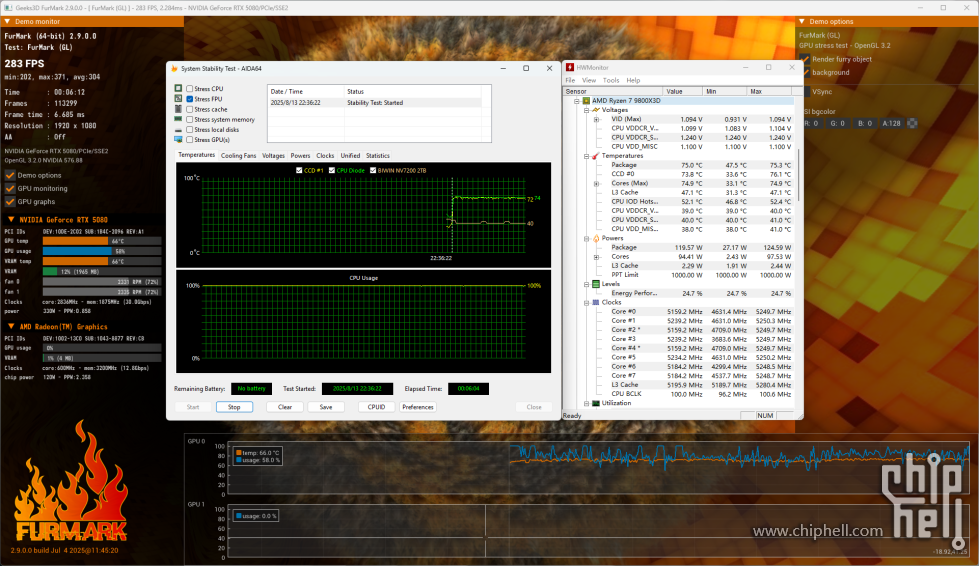979x566 pixels.
Task: Click the monitor icon beside Stress GPU(s)
Action: click(179, 140)
